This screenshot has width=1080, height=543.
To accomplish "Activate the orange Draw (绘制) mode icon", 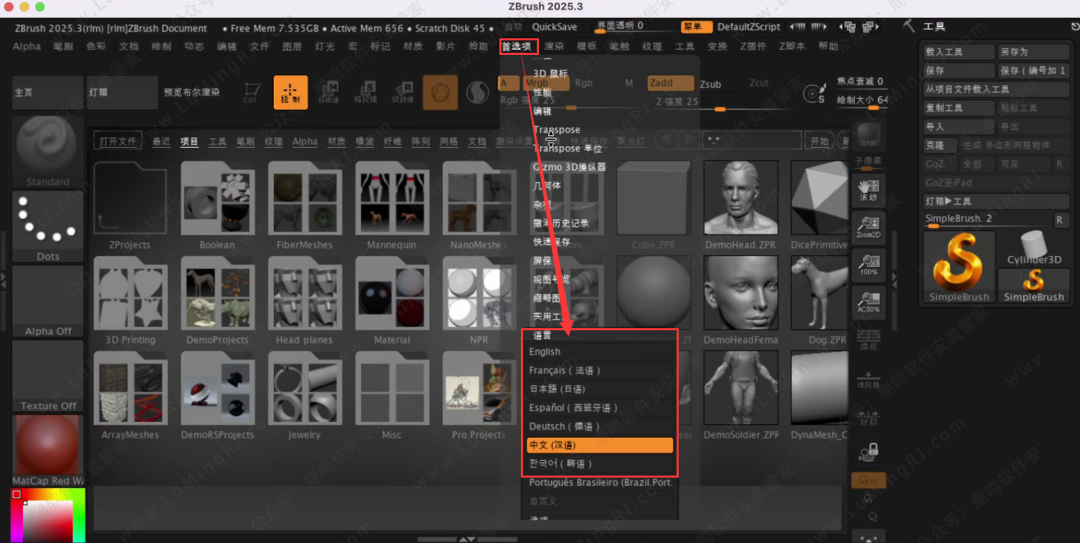I will pyautogui.click(x=291, y=92).
